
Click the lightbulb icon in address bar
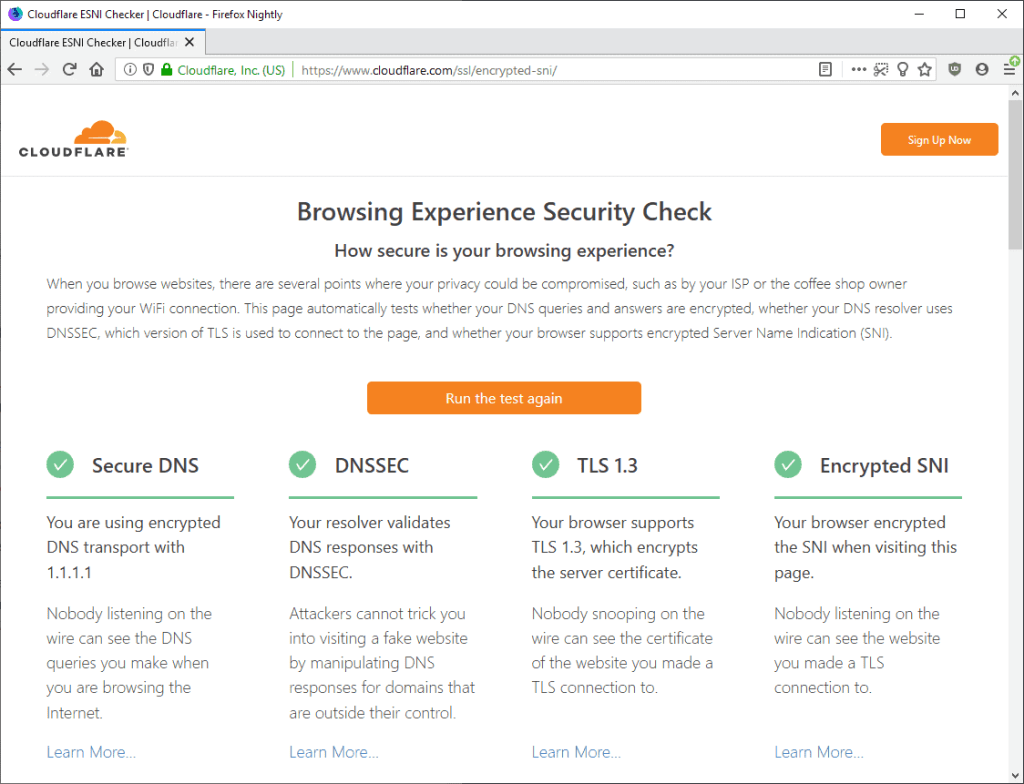tap(903, 70)
